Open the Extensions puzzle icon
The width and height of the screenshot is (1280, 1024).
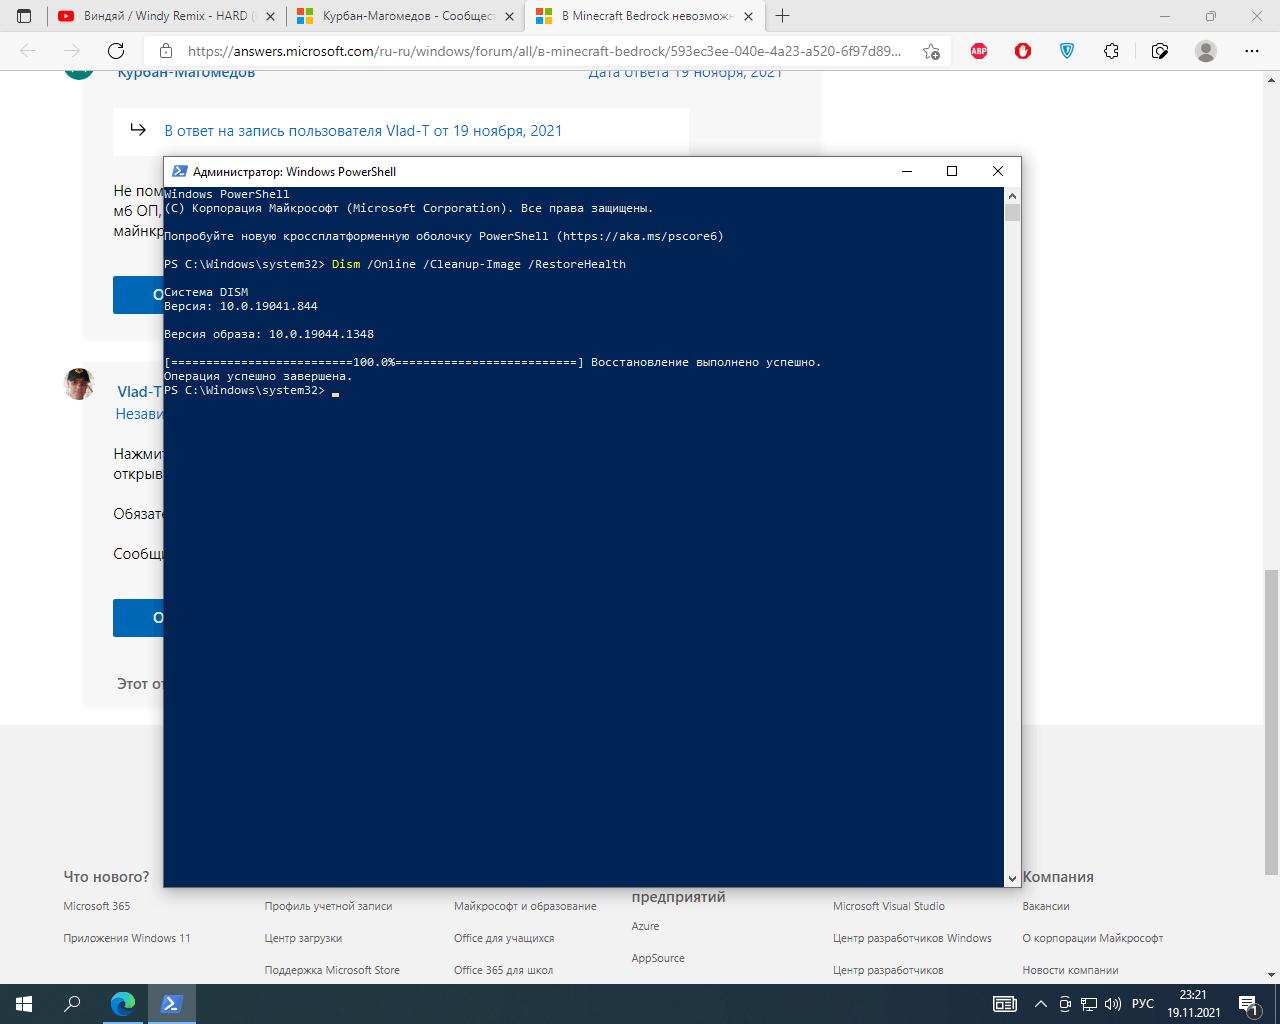[1111, 51]
